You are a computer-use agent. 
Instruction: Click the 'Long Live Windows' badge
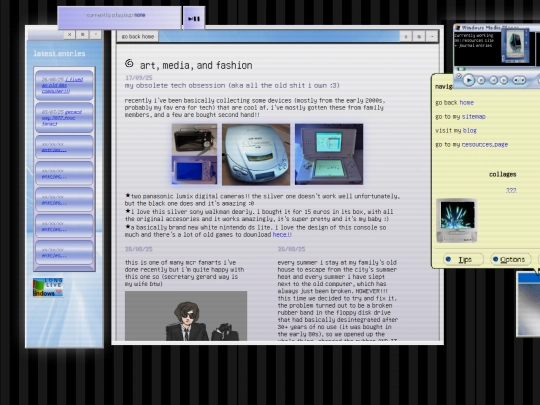48,287
